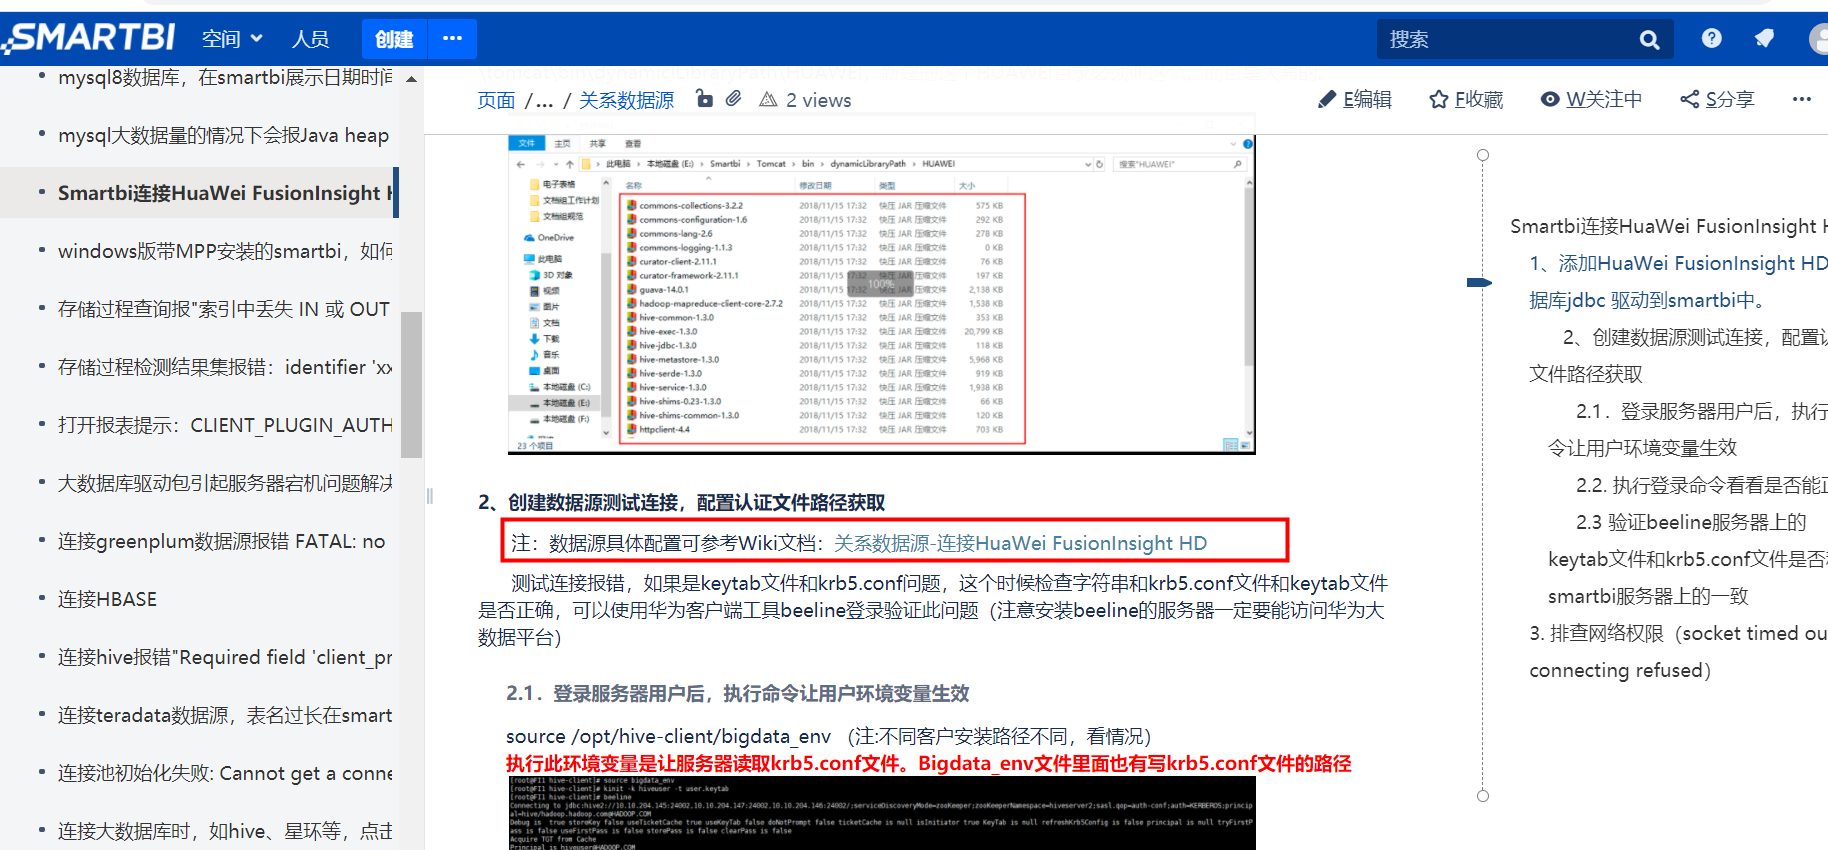The height and width of the screenshot is (850, 1828).
Task: Open the 人员 menu
Action: point(311,39)
